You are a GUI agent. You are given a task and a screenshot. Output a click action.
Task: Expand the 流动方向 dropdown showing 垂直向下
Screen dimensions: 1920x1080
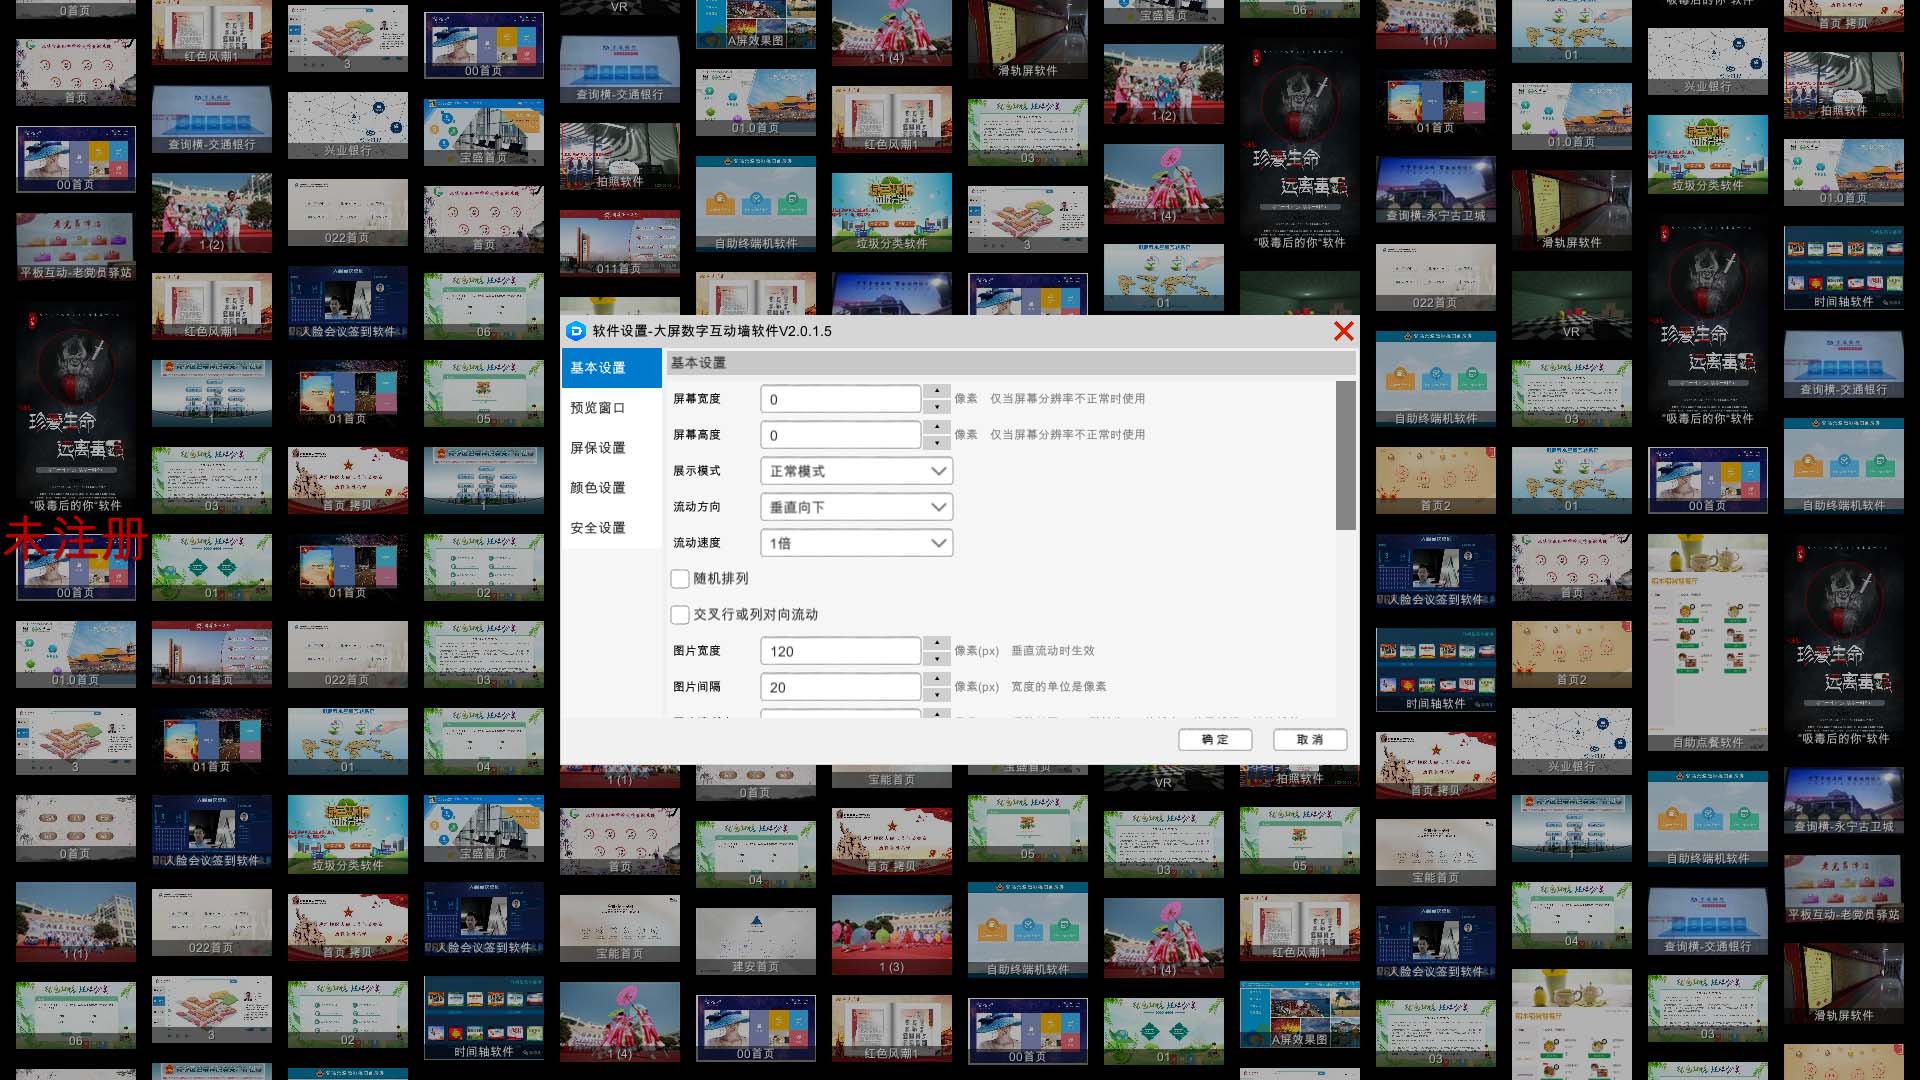pos(856,507)
